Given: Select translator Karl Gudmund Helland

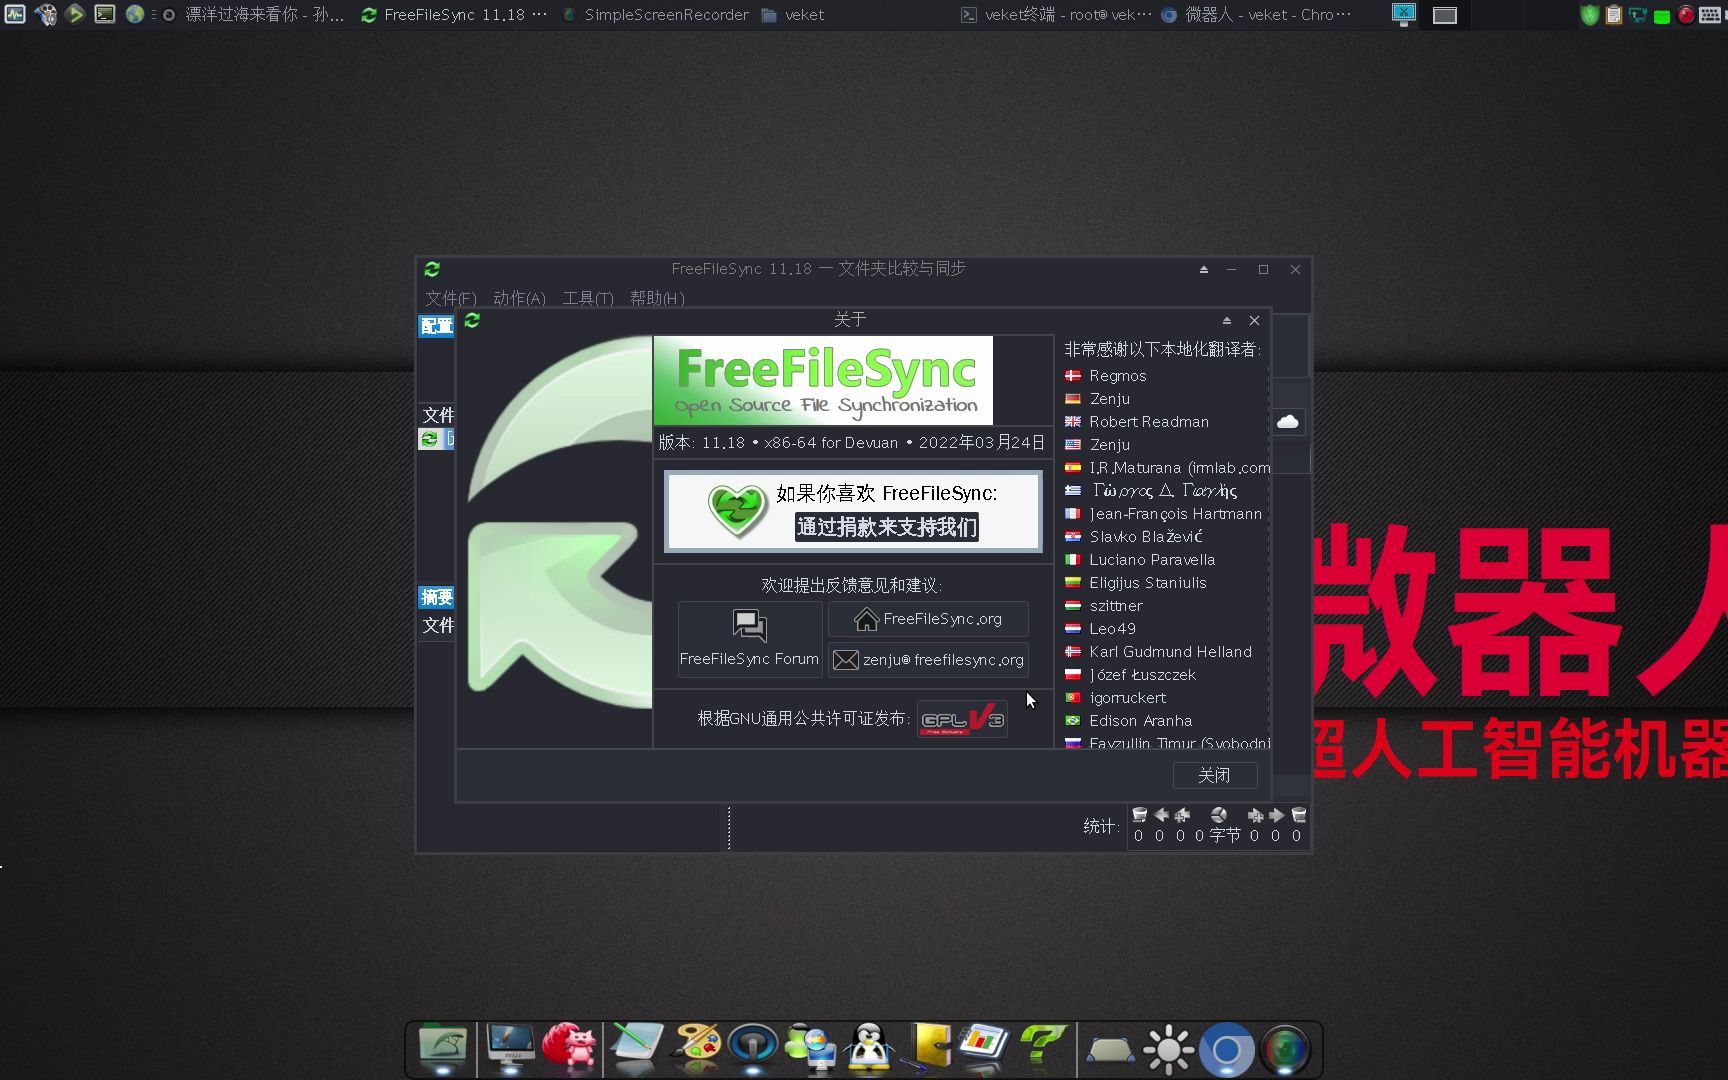Looking at the screenshot, I should click(1170, 652).
